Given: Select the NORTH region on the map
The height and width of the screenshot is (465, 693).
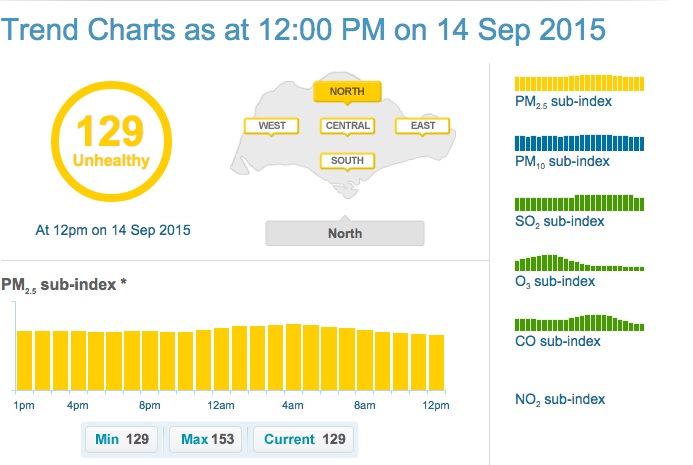Looking at the screenshot, I should click(347, 92).
